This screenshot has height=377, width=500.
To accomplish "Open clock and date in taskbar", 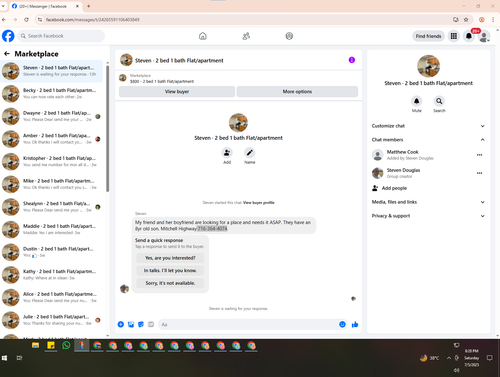I will [x=471, y=358].
